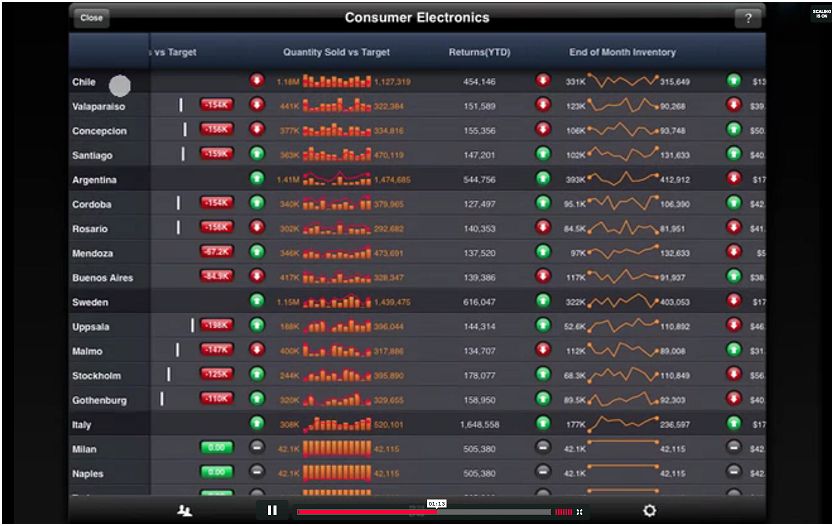Screen dimensions: 834x526
Task: Click Chile's green up arrow after inventory figures
Action: click(x=733, y=81)
